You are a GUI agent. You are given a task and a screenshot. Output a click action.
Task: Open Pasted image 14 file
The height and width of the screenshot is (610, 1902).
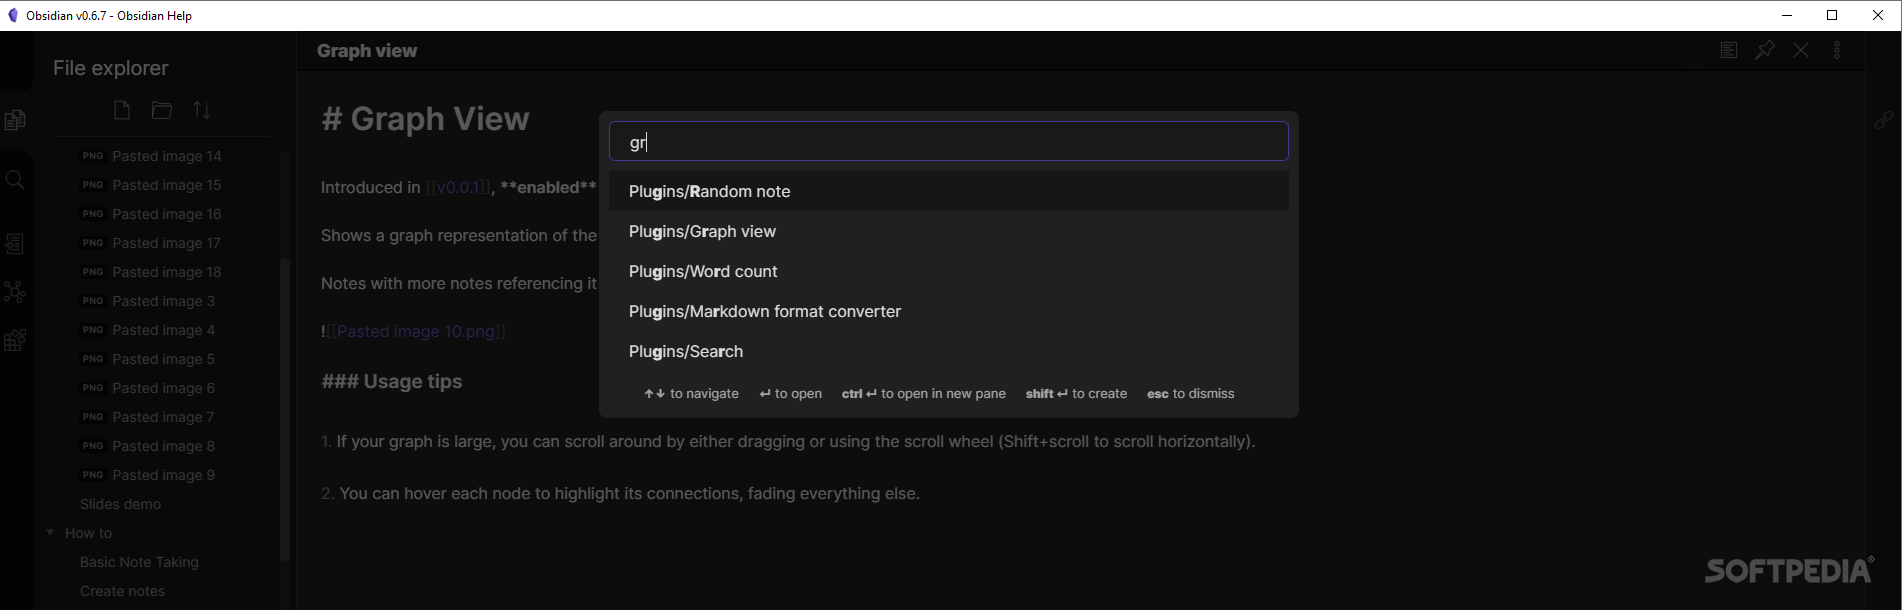tap(166, 156)
